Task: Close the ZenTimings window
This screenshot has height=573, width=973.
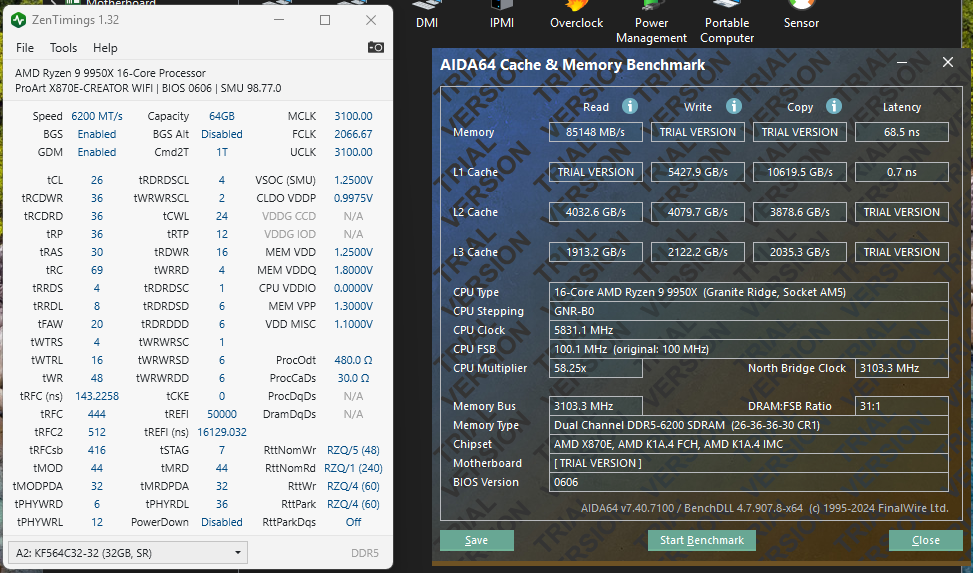Action: tap(371, 20)
